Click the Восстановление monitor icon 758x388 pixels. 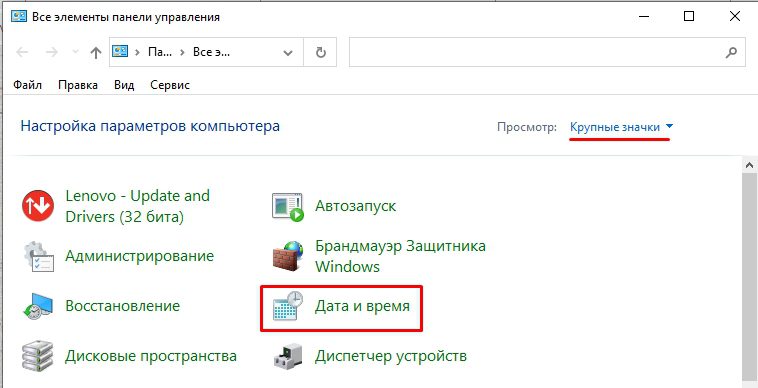point(38,306)
